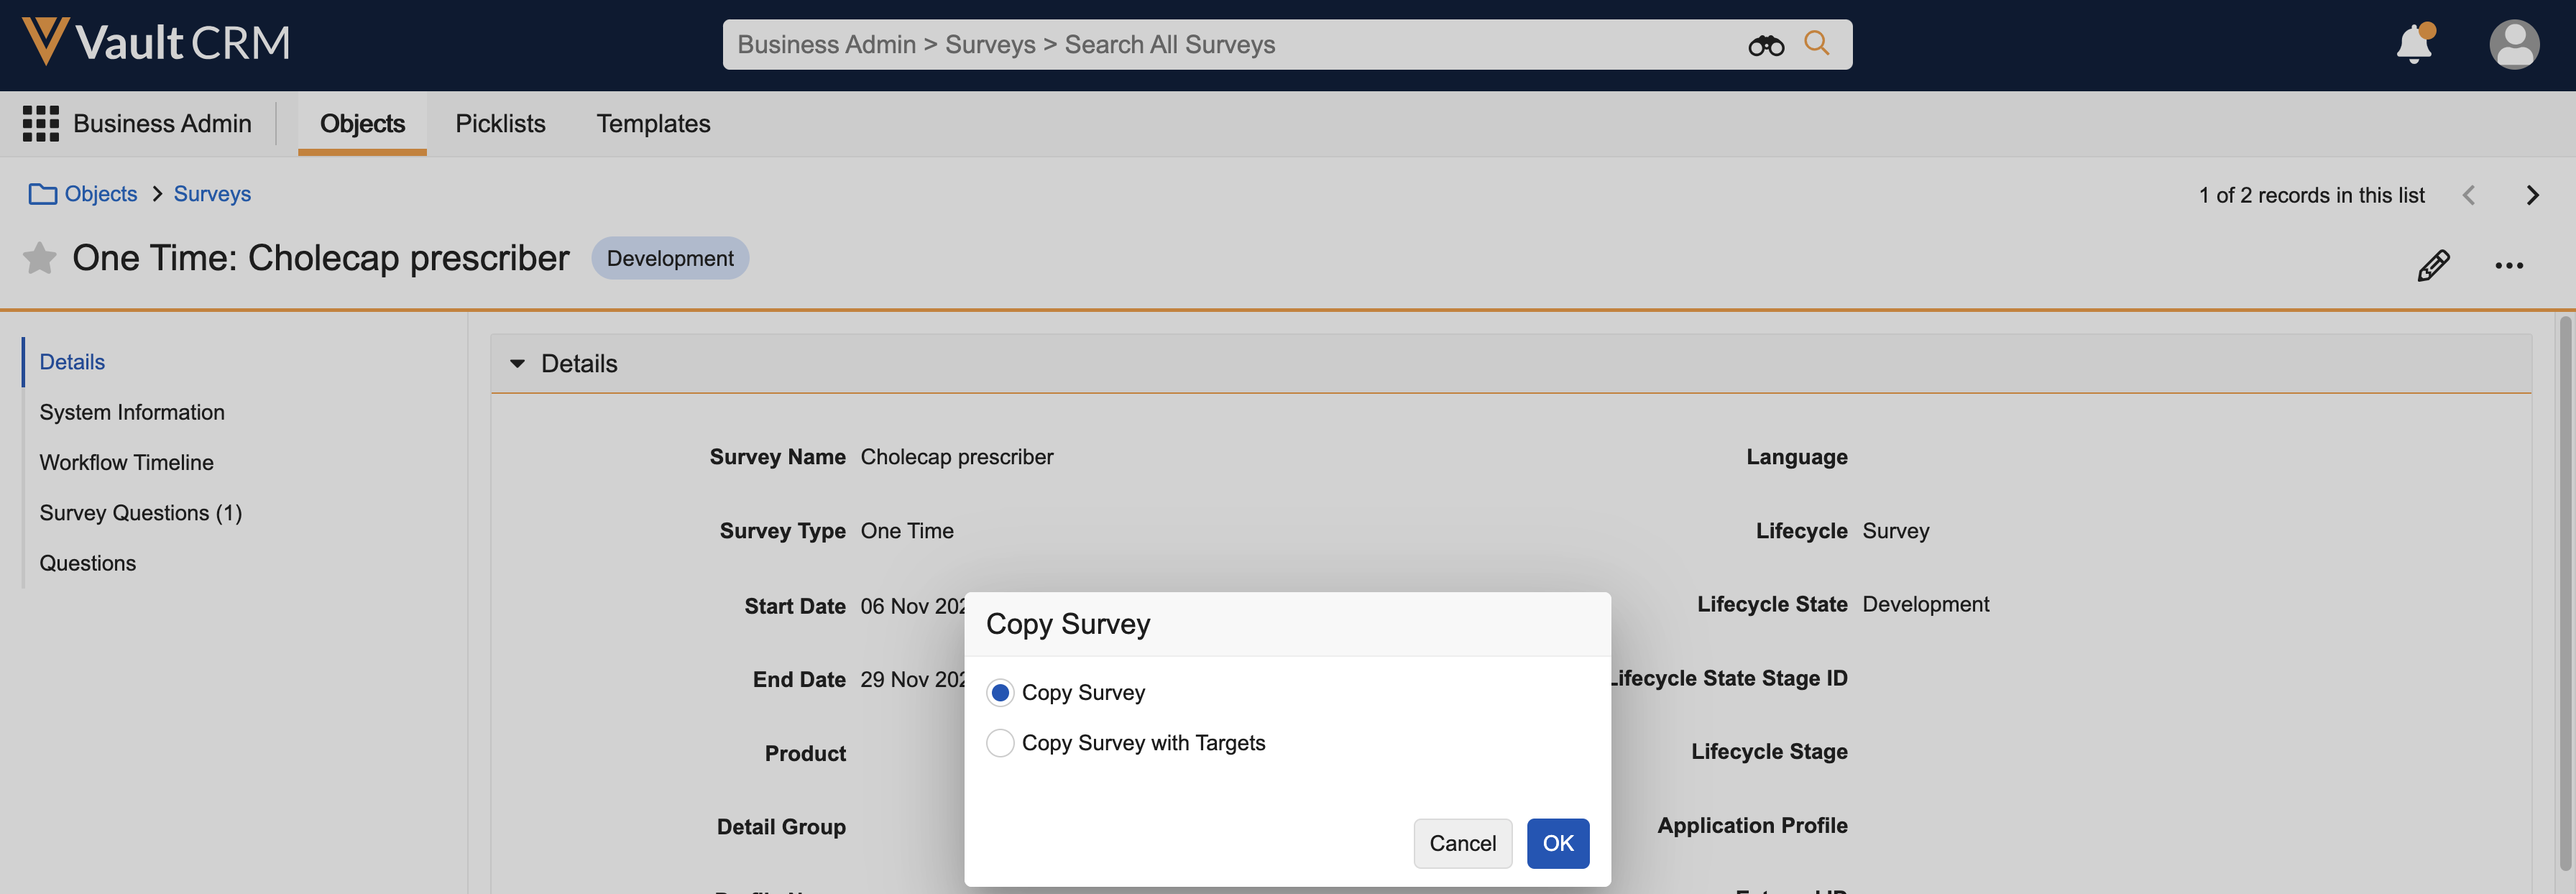
Task: Collapse the Details section triangle
Action: click(x=517, y=364)
